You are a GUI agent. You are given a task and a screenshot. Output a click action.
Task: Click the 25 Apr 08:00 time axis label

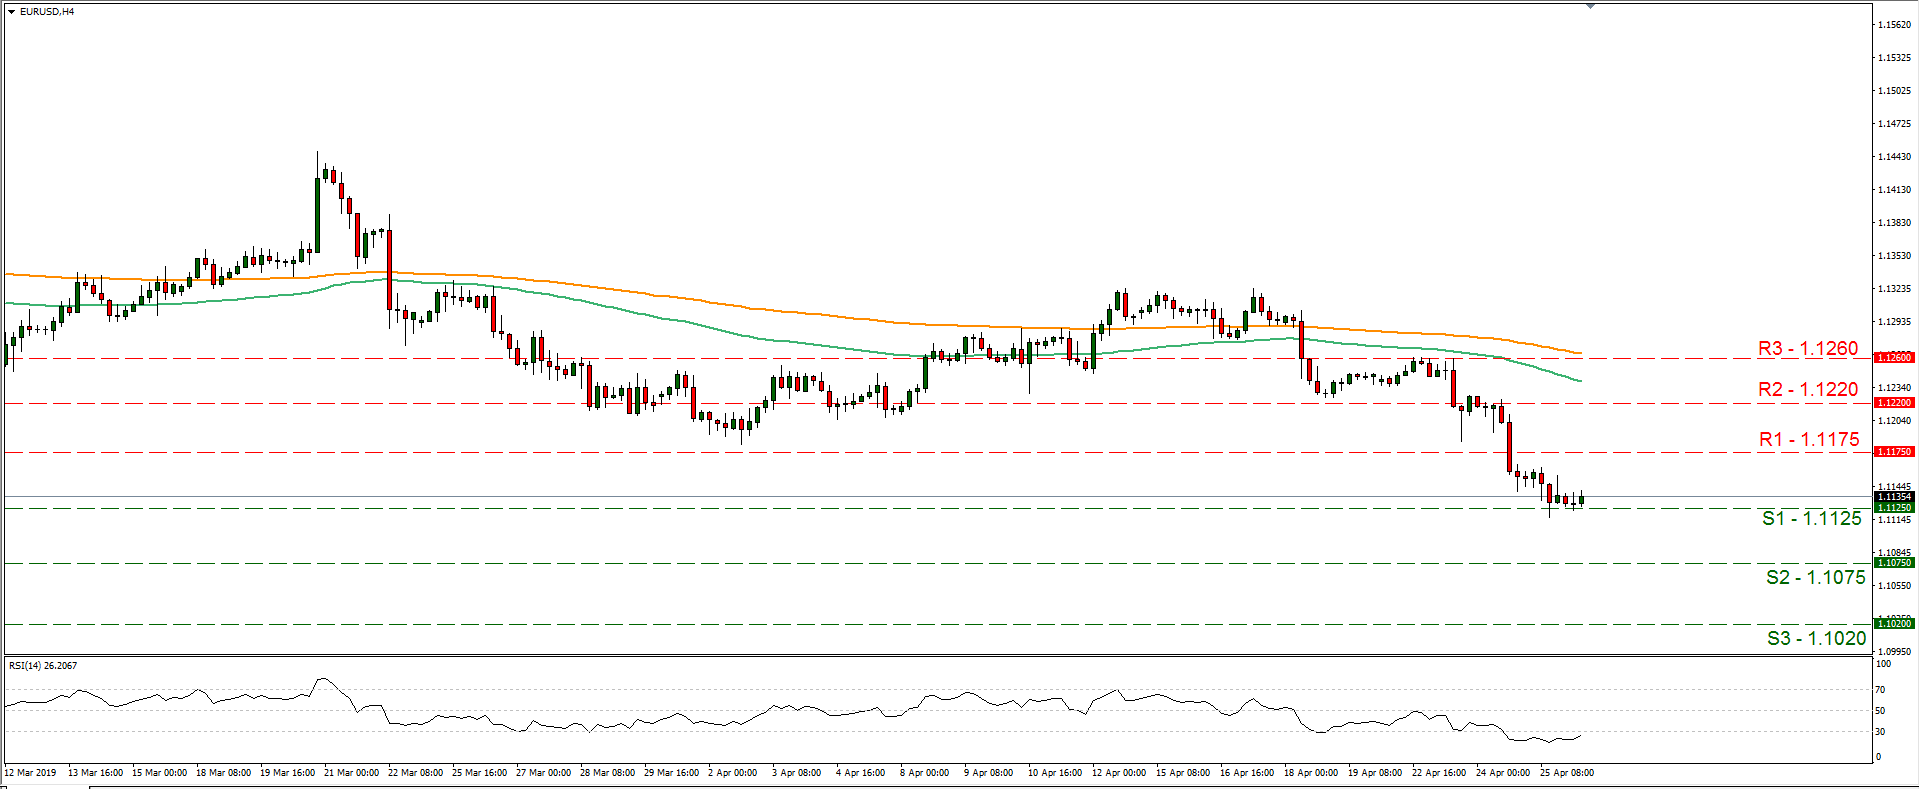(x=1568, y=773)
